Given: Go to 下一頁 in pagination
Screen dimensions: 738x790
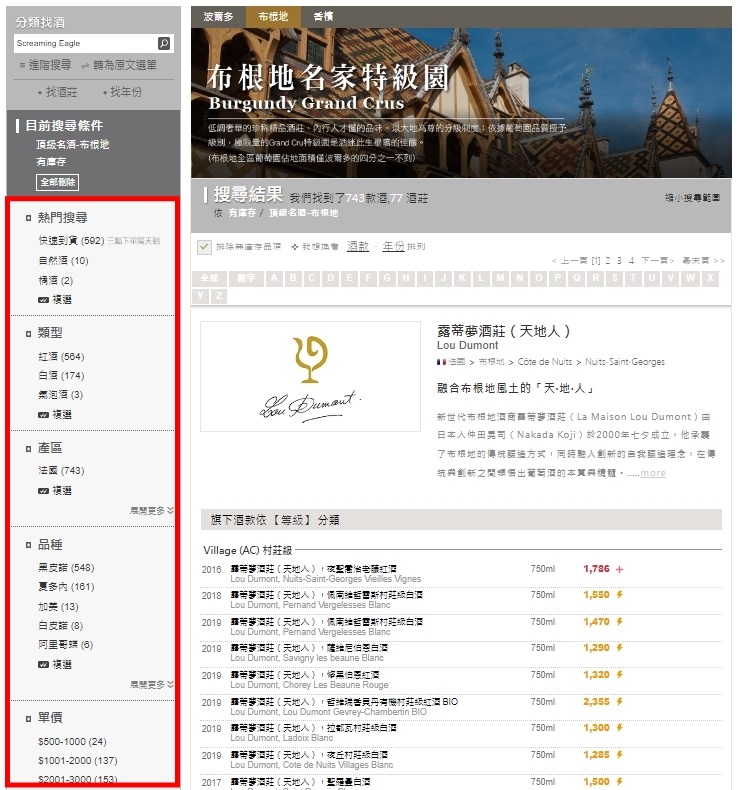Looking at the screenshot, I should click(657, 260).
